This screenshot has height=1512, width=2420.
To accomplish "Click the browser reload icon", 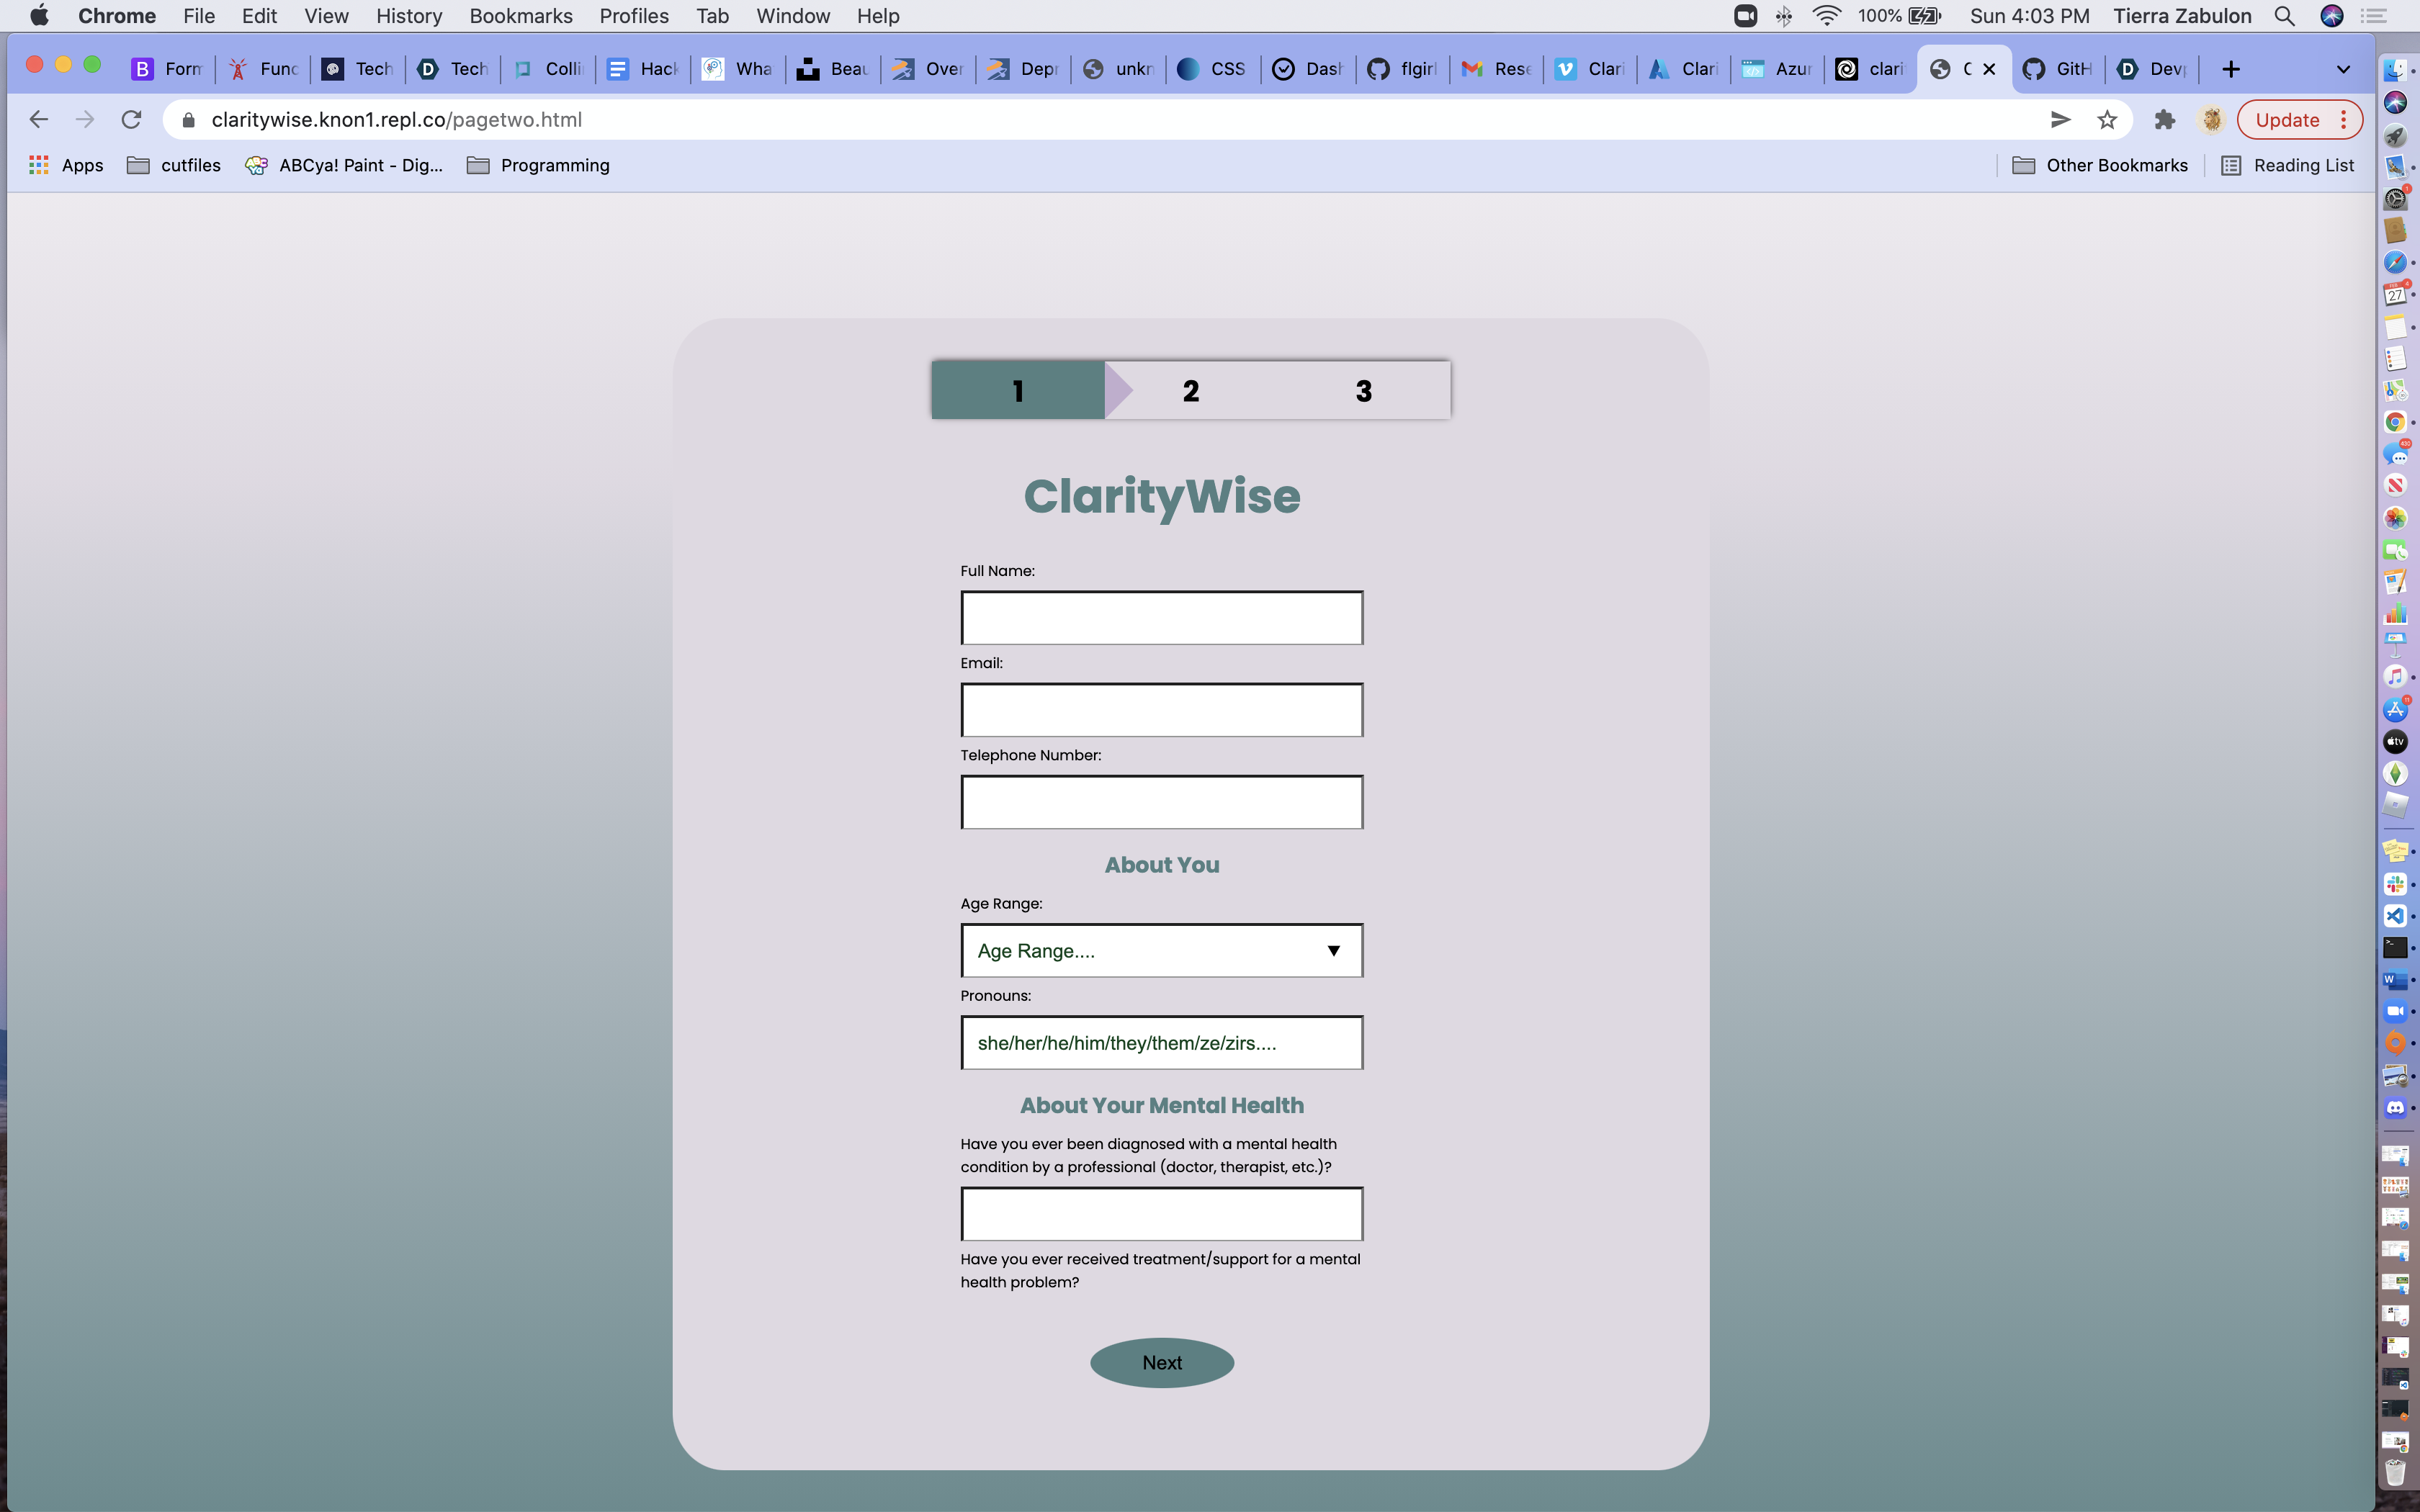I will coord(131,120).
